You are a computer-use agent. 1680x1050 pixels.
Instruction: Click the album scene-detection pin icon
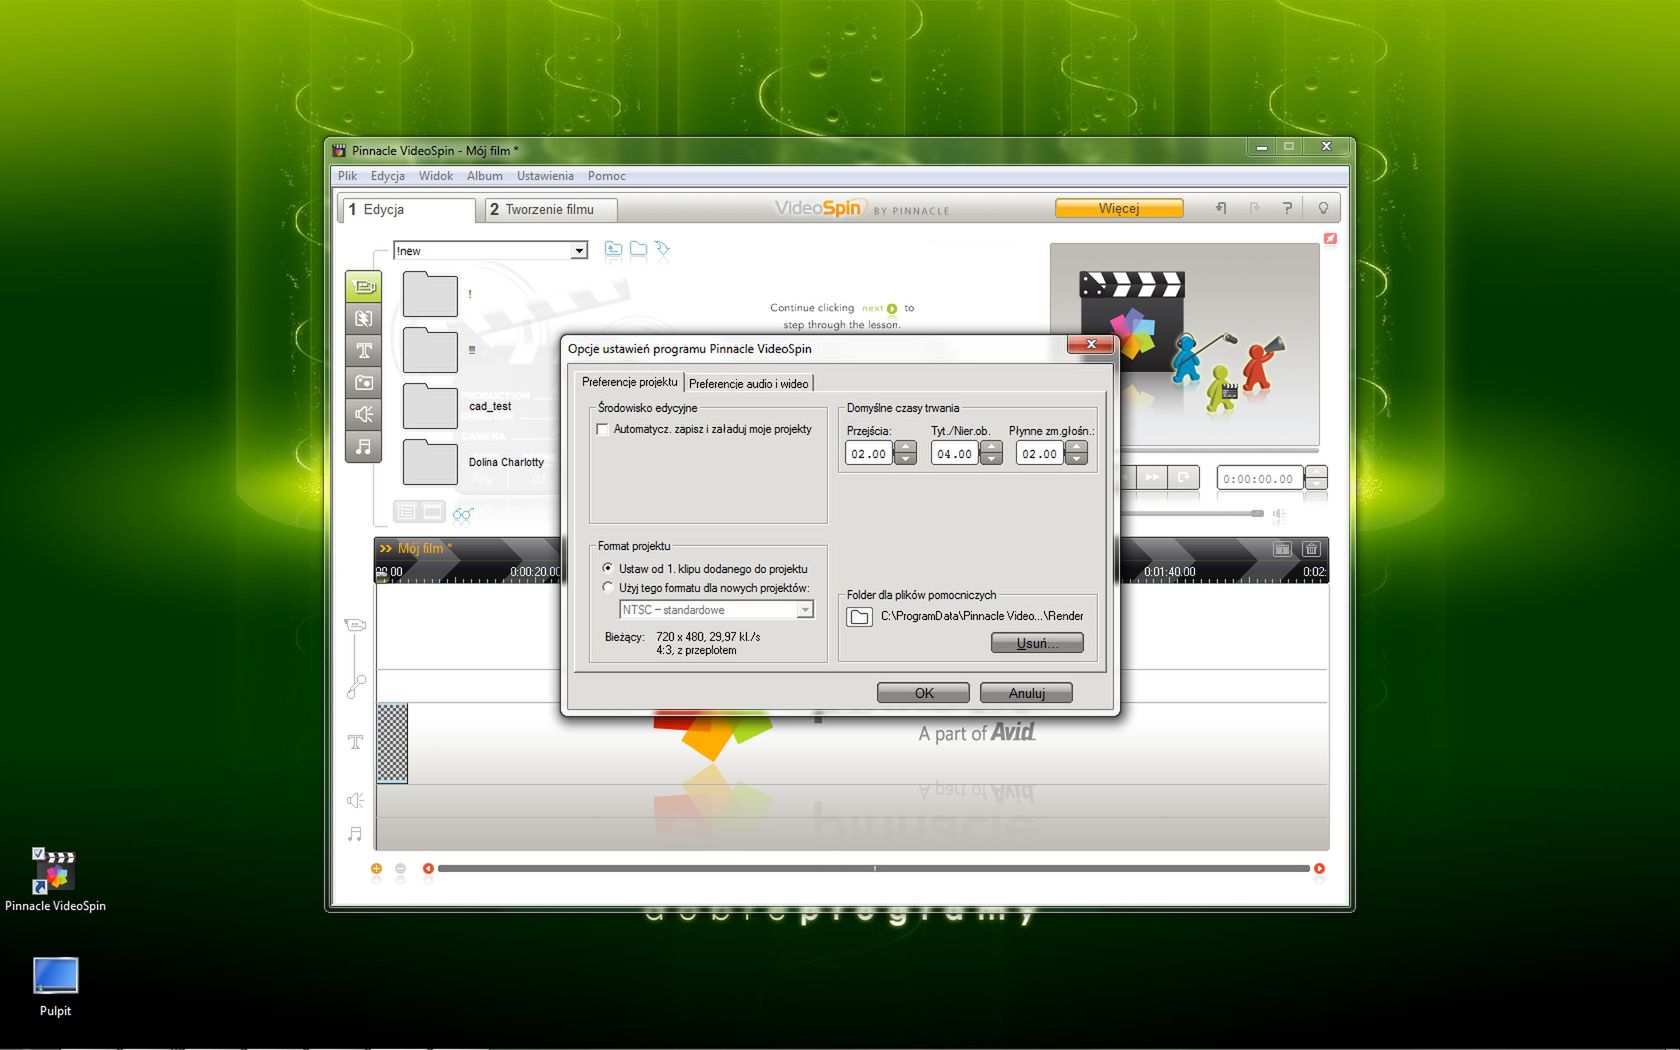click(x=662, y=249)
